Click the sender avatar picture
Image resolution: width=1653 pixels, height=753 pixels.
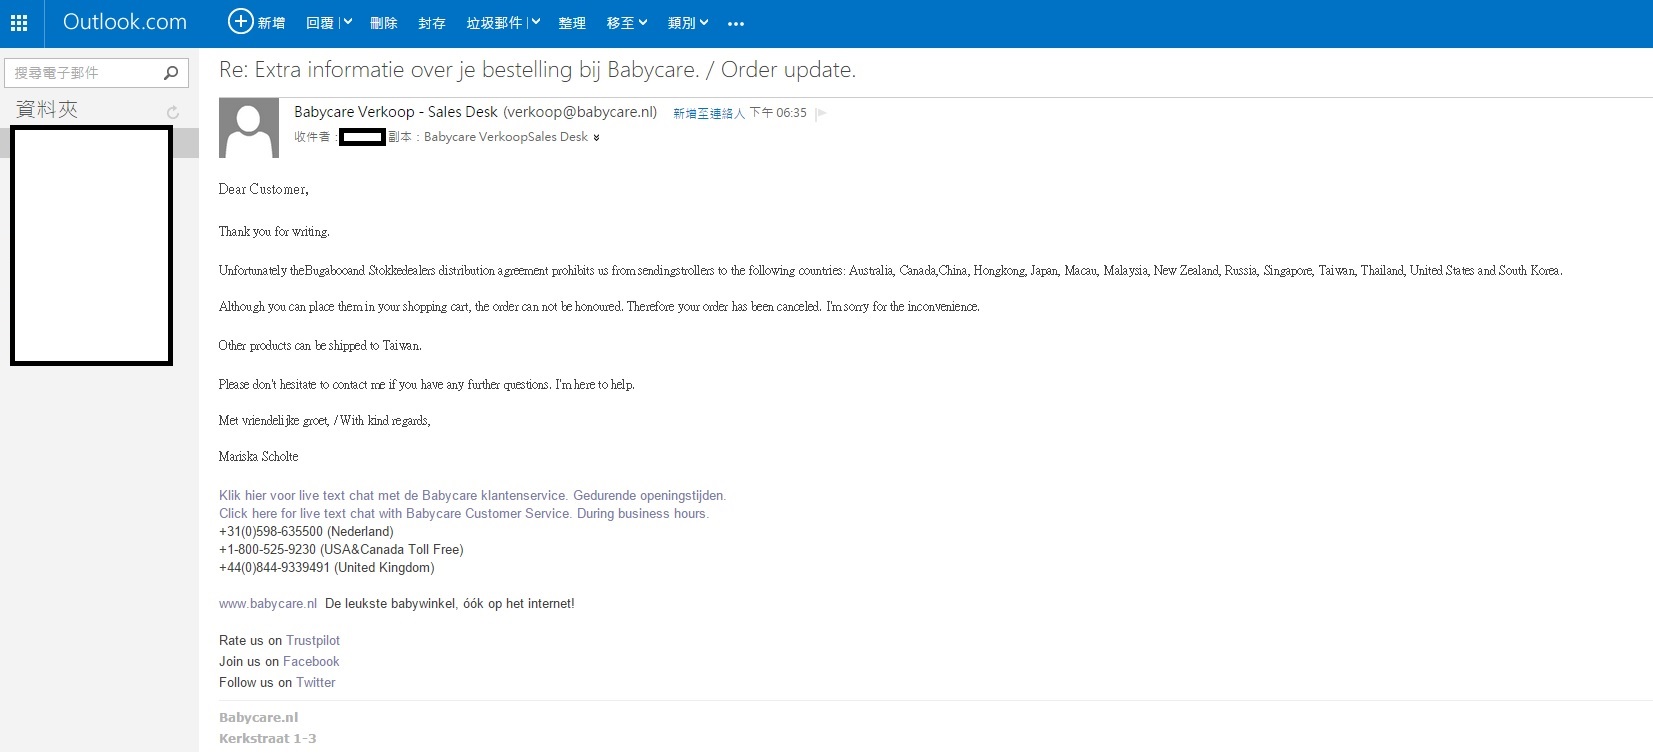[x=249, y=128]
